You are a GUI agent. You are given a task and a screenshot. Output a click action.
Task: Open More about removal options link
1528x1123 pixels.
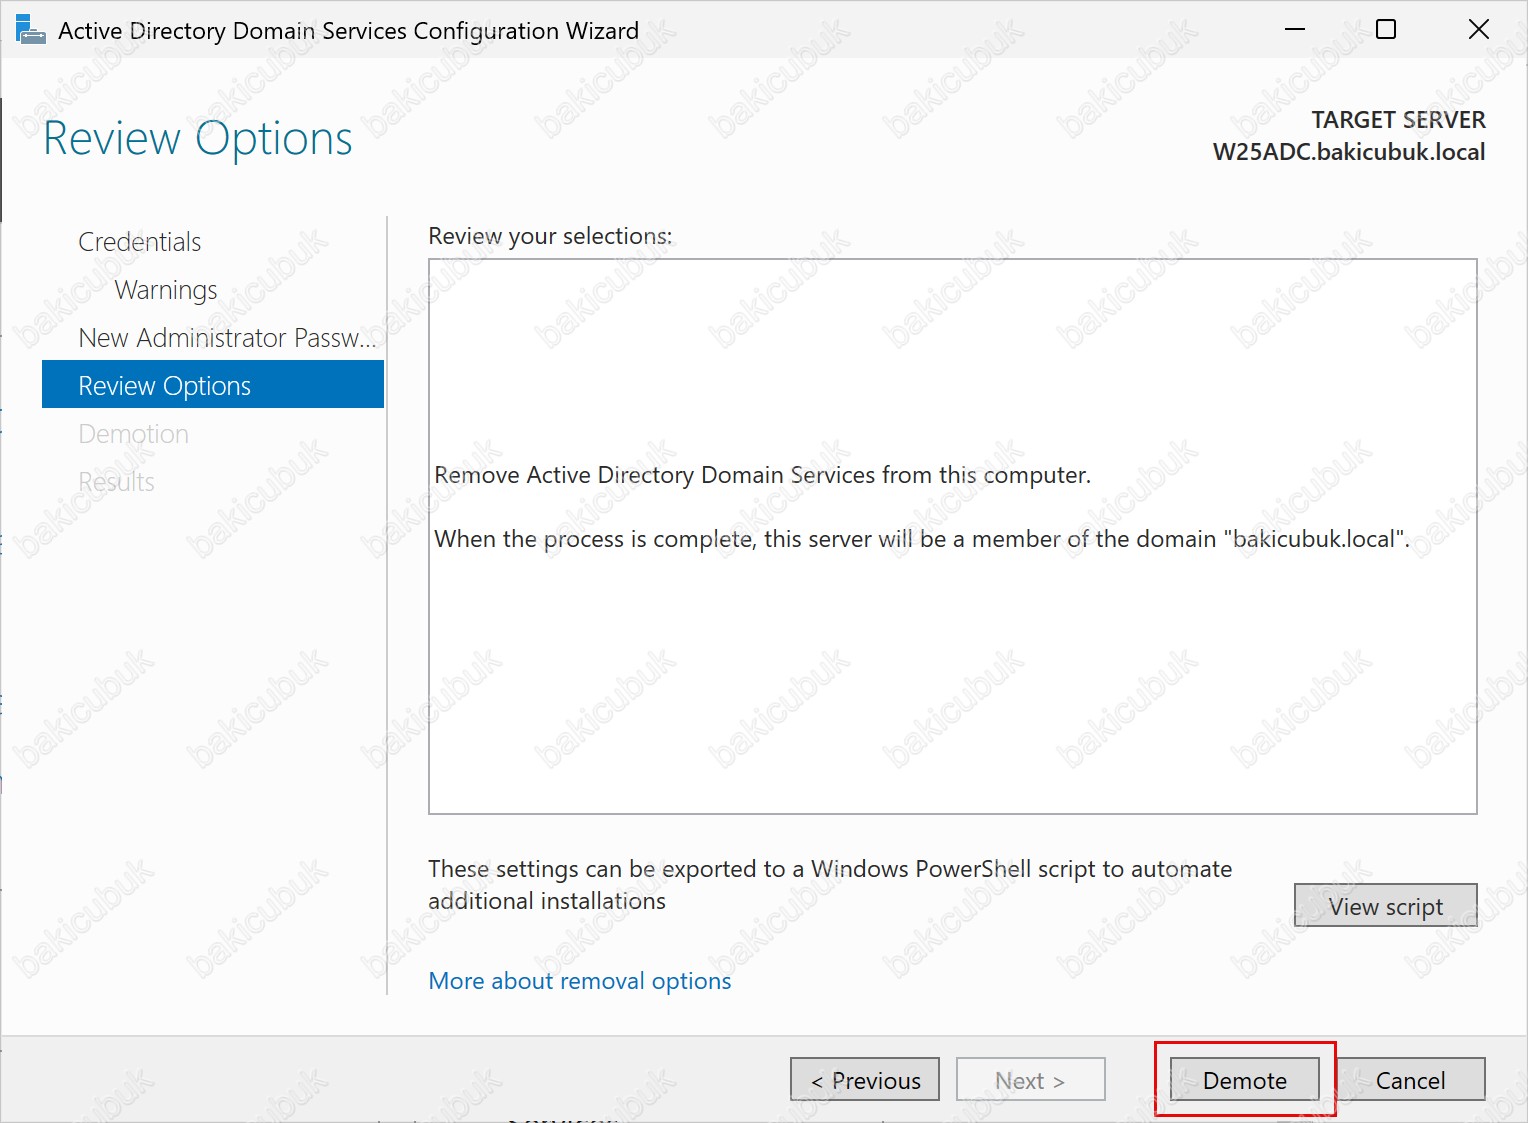[x=580, y=981]
